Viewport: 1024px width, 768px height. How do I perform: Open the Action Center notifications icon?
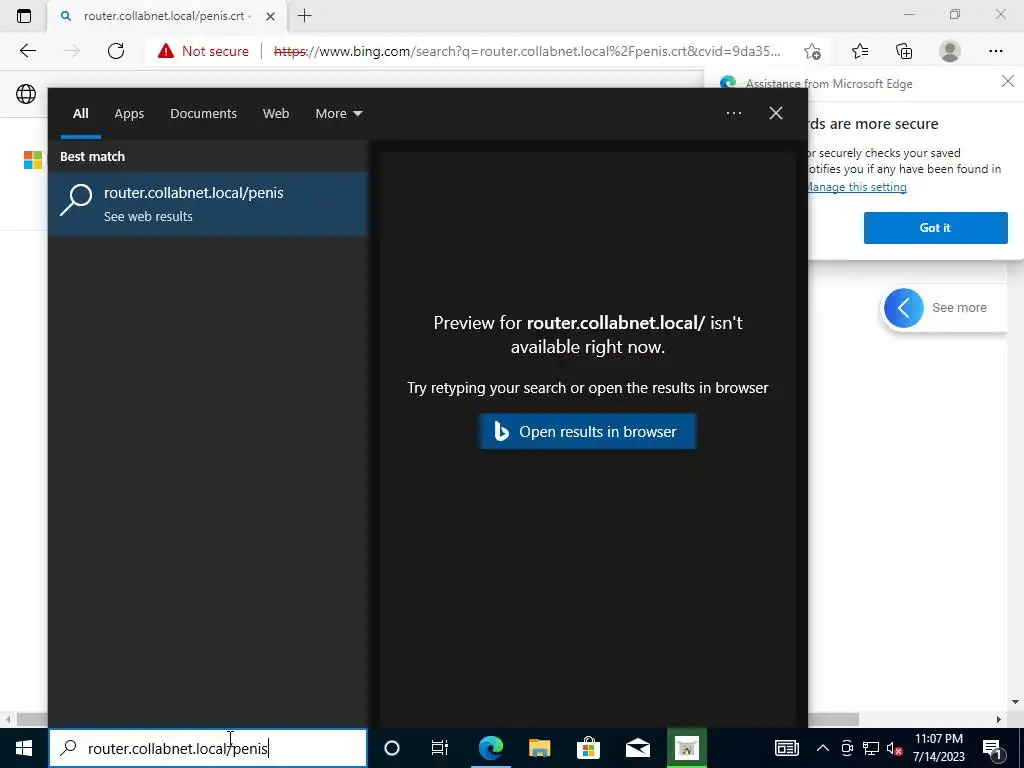click(993, 748)
